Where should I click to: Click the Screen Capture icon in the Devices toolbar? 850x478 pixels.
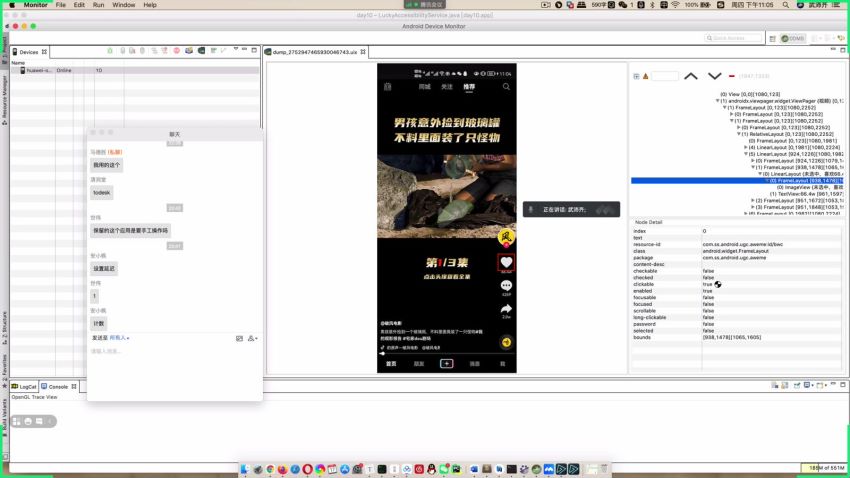189,51
